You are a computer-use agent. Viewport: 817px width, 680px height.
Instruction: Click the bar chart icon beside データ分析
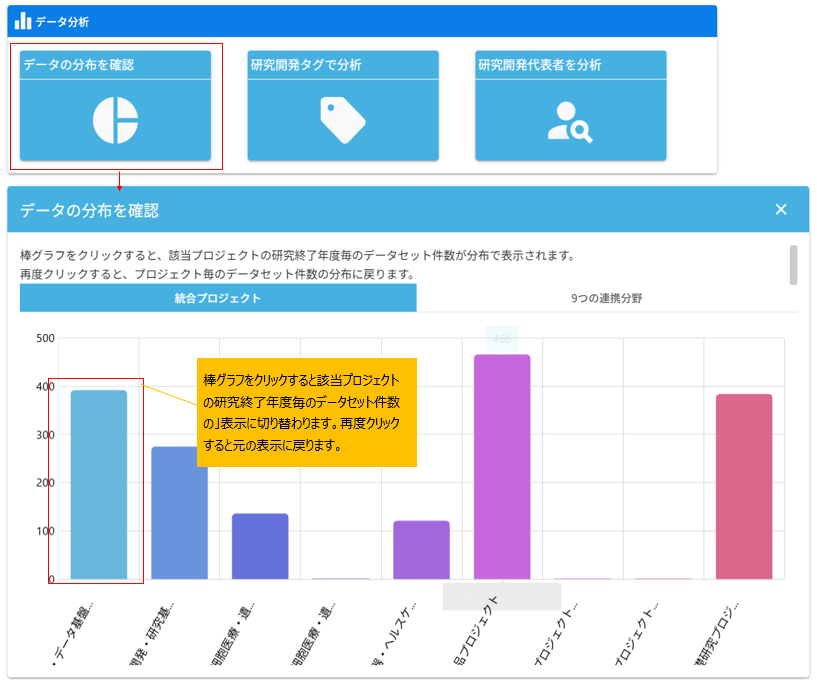click(23, 21)
